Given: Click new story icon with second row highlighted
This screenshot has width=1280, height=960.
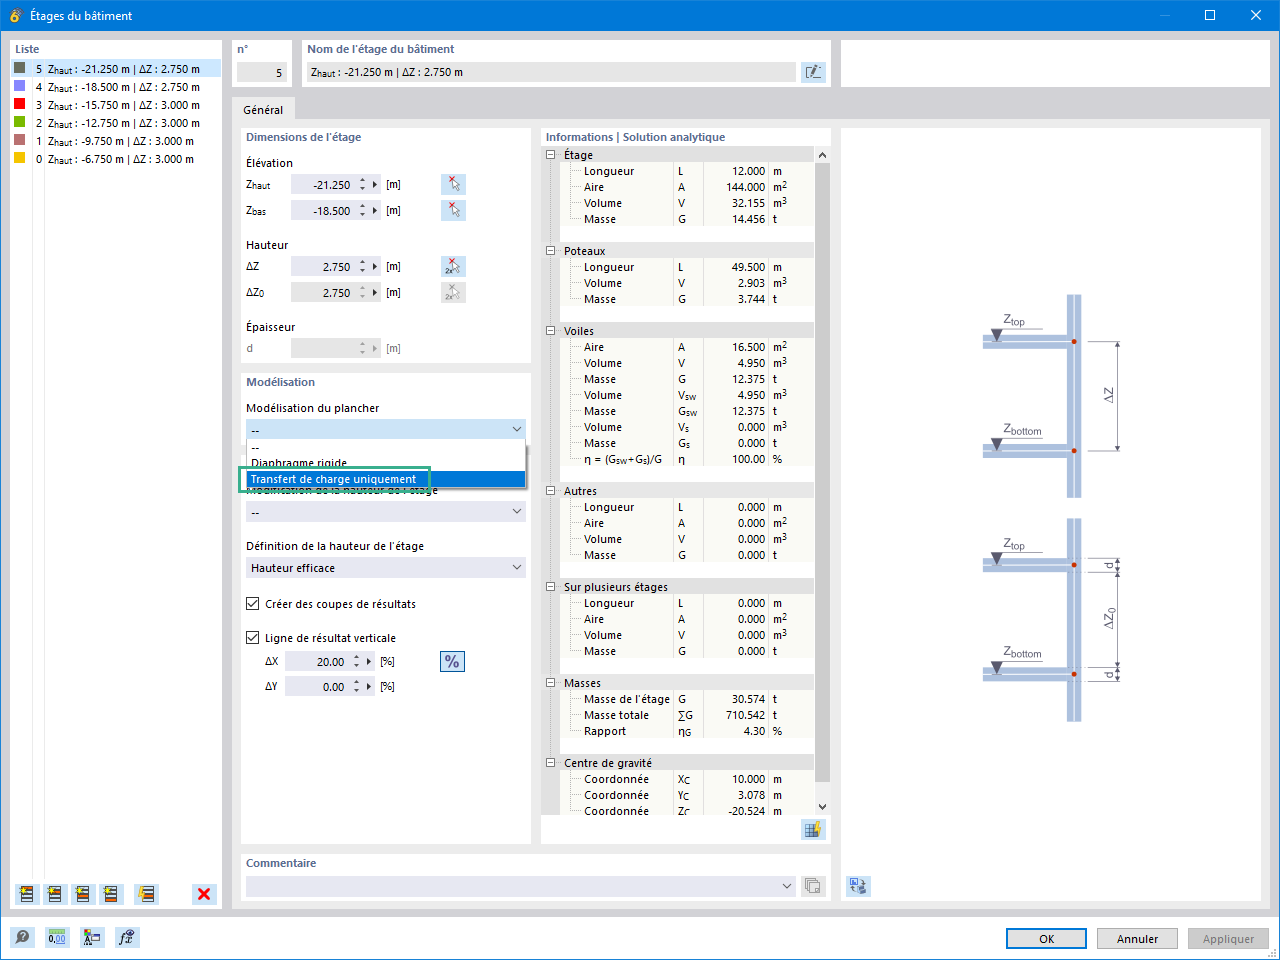Looking at the screenshot, I should (55, 894).
